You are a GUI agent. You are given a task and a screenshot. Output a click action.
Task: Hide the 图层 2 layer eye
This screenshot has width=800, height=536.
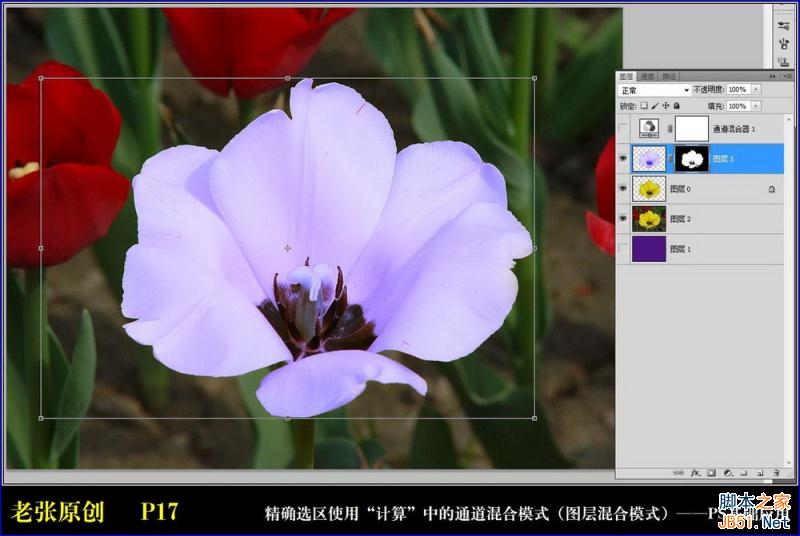[623, 219]
